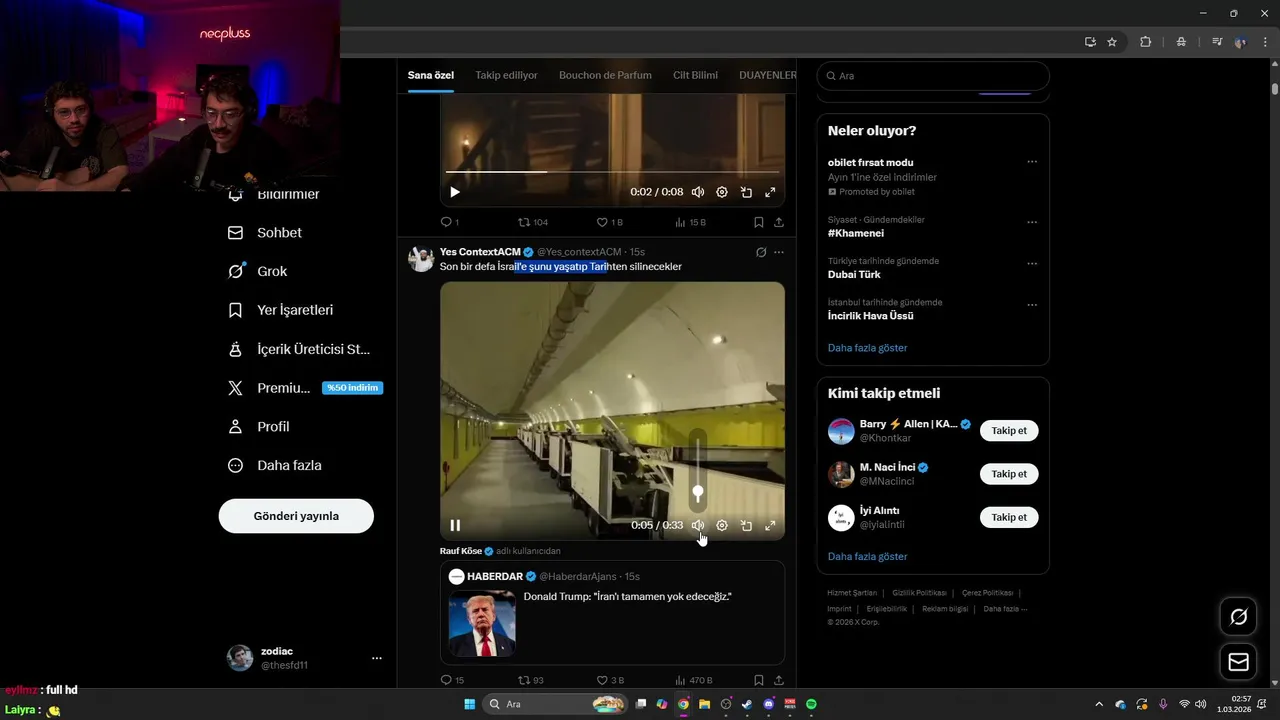Open account menu for zodiac @thesfd11

point(304,658)
